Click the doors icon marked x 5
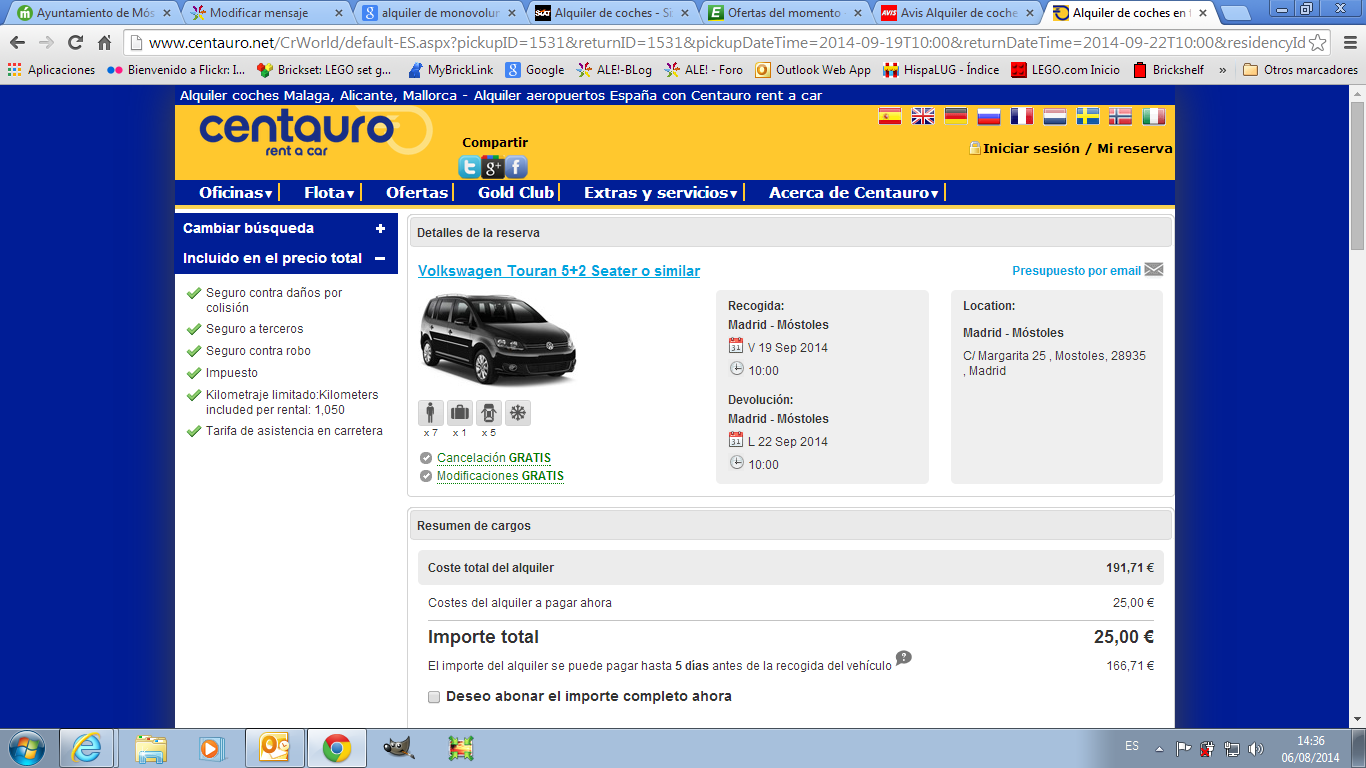 click(x=488, y=413)
